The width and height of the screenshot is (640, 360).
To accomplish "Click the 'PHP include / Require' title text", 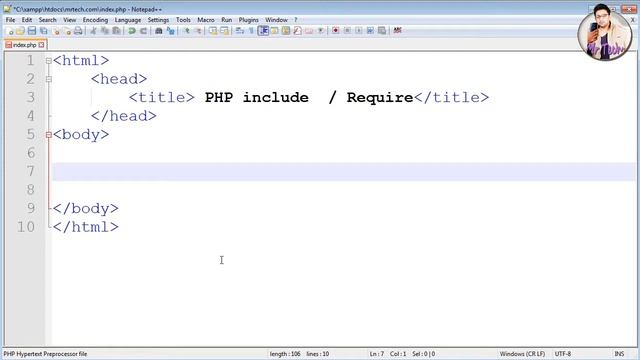I will pos(309,98).
